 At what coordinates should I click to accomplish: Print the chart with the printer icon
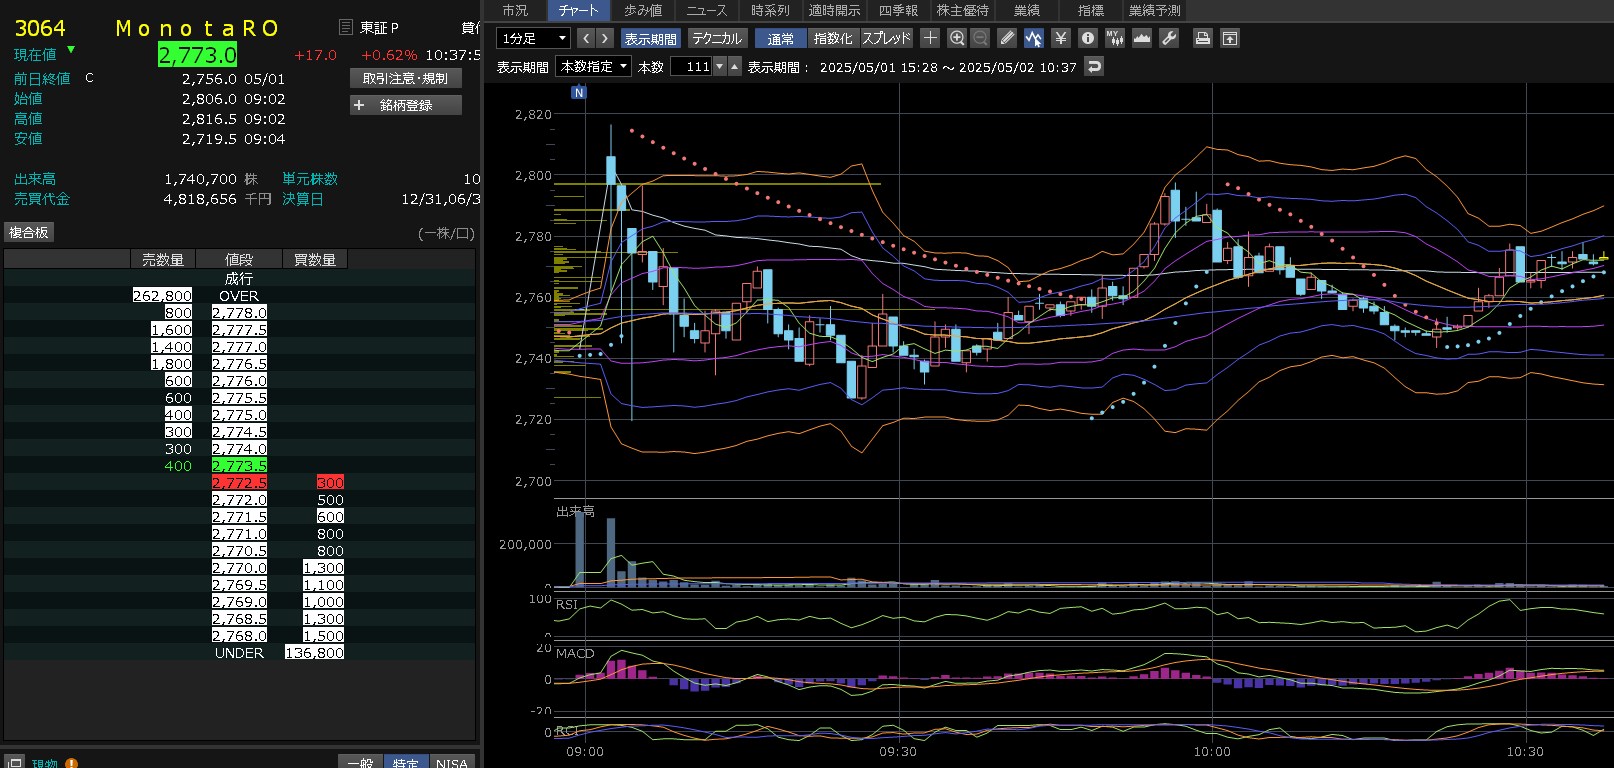click(1203, 38)
